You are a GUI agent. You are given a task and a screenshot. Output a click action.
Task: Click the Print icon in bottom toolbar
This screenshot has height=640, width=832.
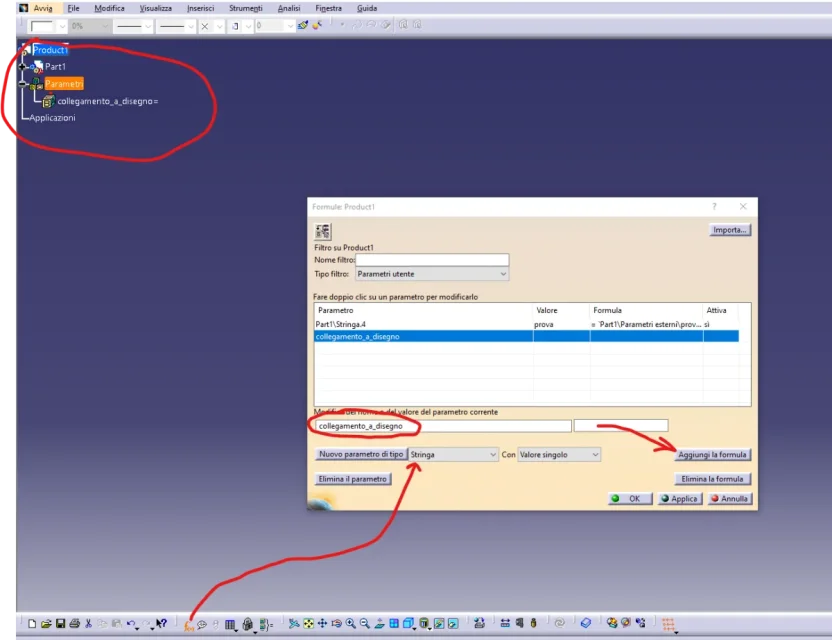tap(74, 624)
